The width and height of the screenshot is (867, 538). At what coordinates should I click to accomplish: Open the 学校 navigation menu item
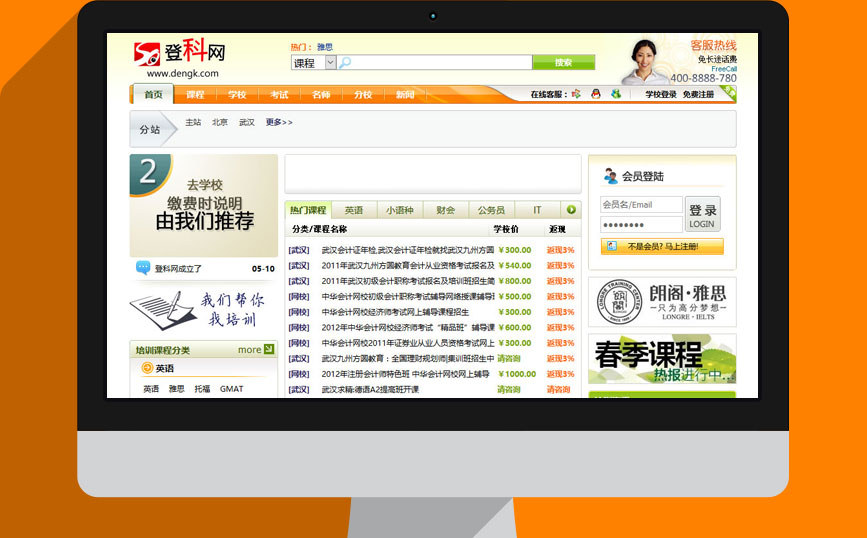tap(236, 95)
